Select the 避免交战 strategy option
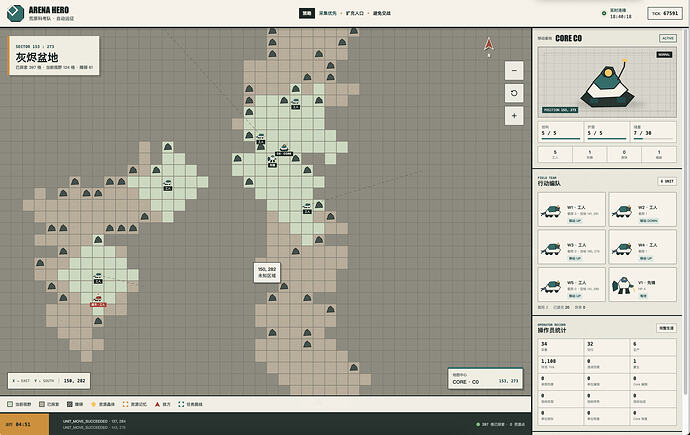This screenshot has height=435, width=690. tap(382, 13)
